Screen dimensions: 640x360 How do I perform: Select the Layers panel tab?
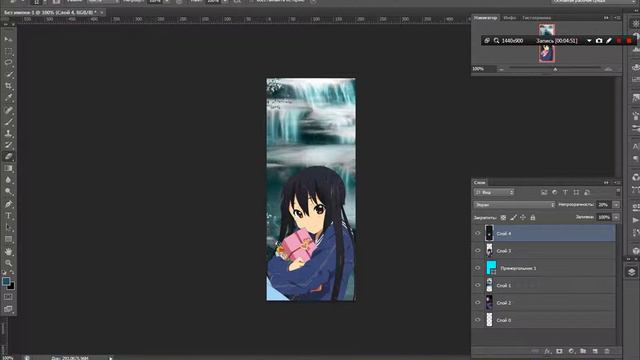(x=480, y=182)
